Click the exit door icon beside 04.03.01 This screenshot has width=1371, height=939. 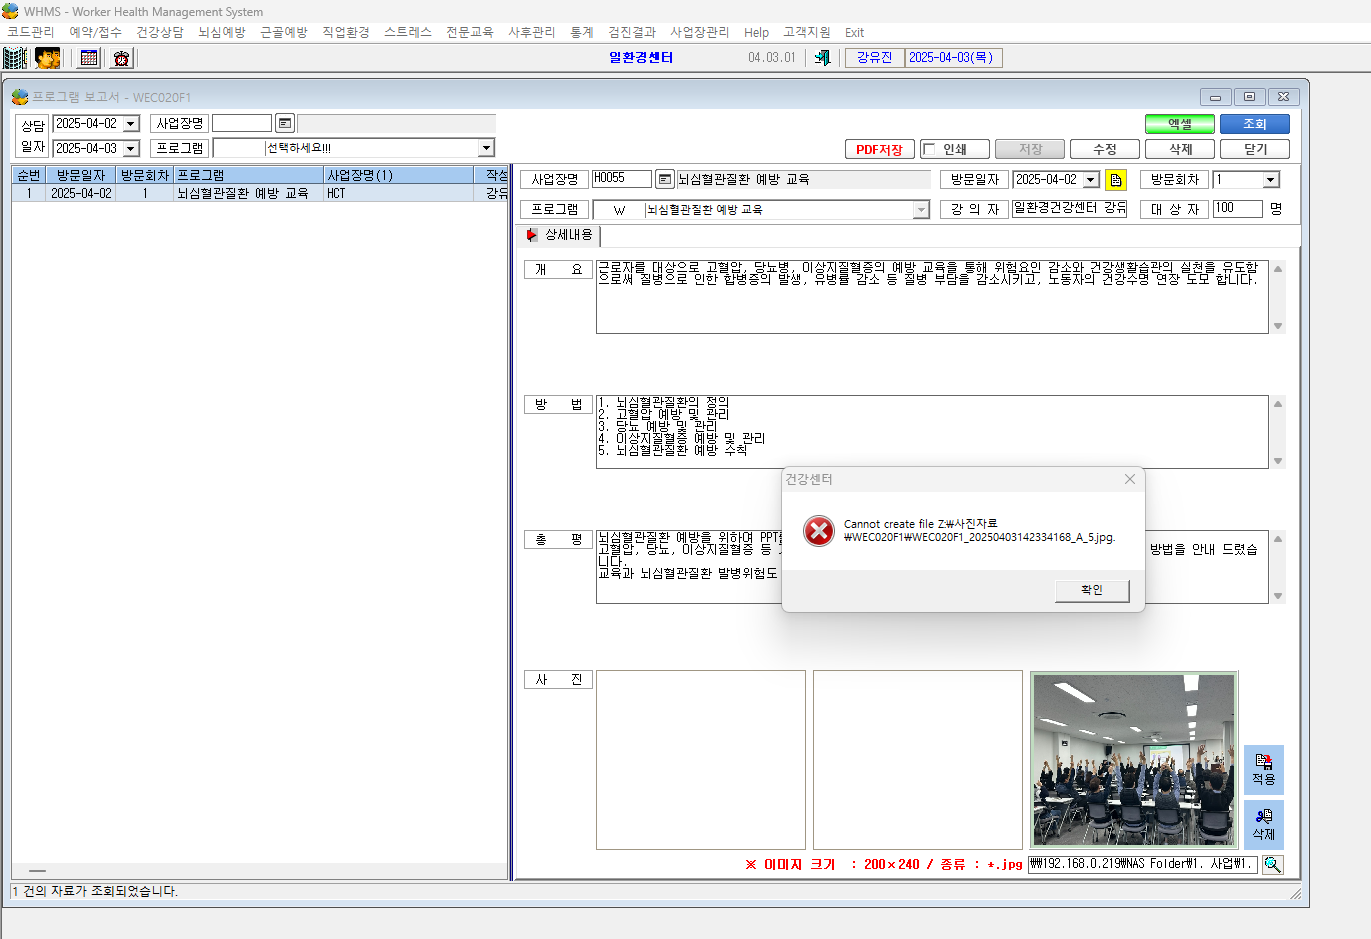[x=822, y=58]
